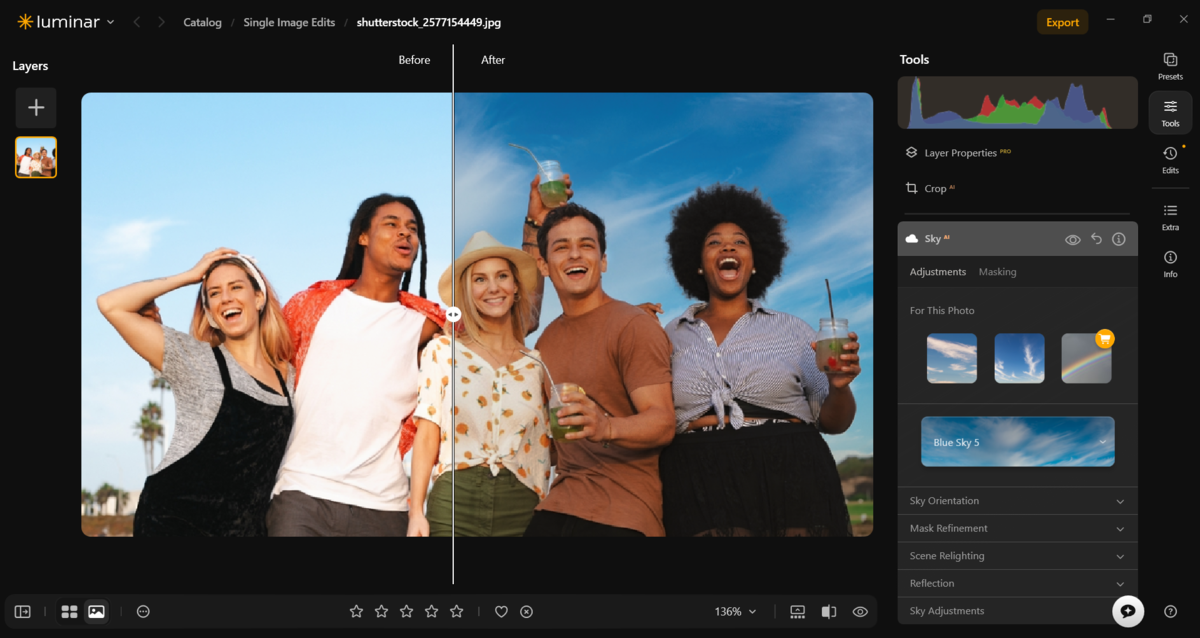This screenshot has width=1200, height=638.
Task: Click the Export button
Action: point(1062,22)
